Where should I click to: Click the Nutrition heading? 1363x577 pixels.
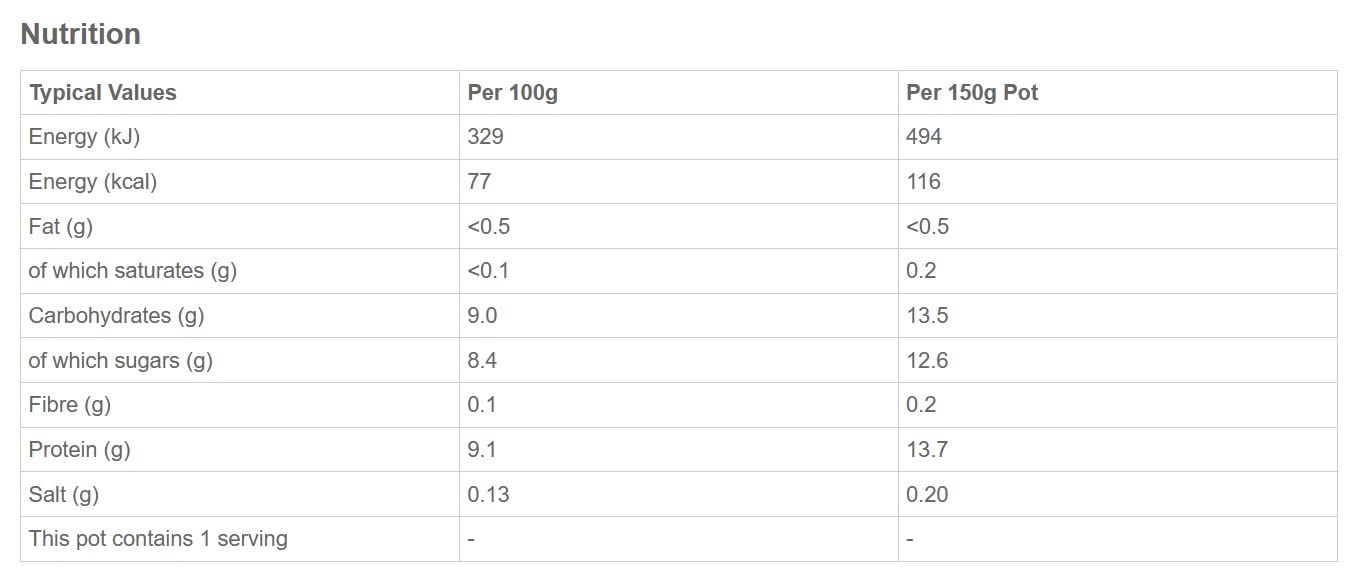tap(80, 34)
